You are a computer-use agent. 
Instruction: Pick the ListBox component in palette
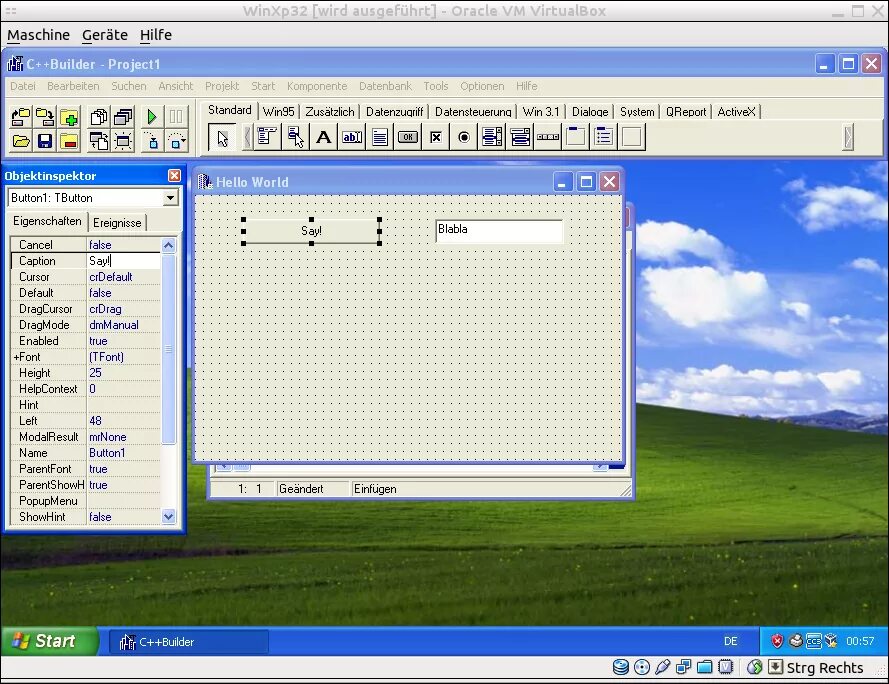tap(492, 137)
